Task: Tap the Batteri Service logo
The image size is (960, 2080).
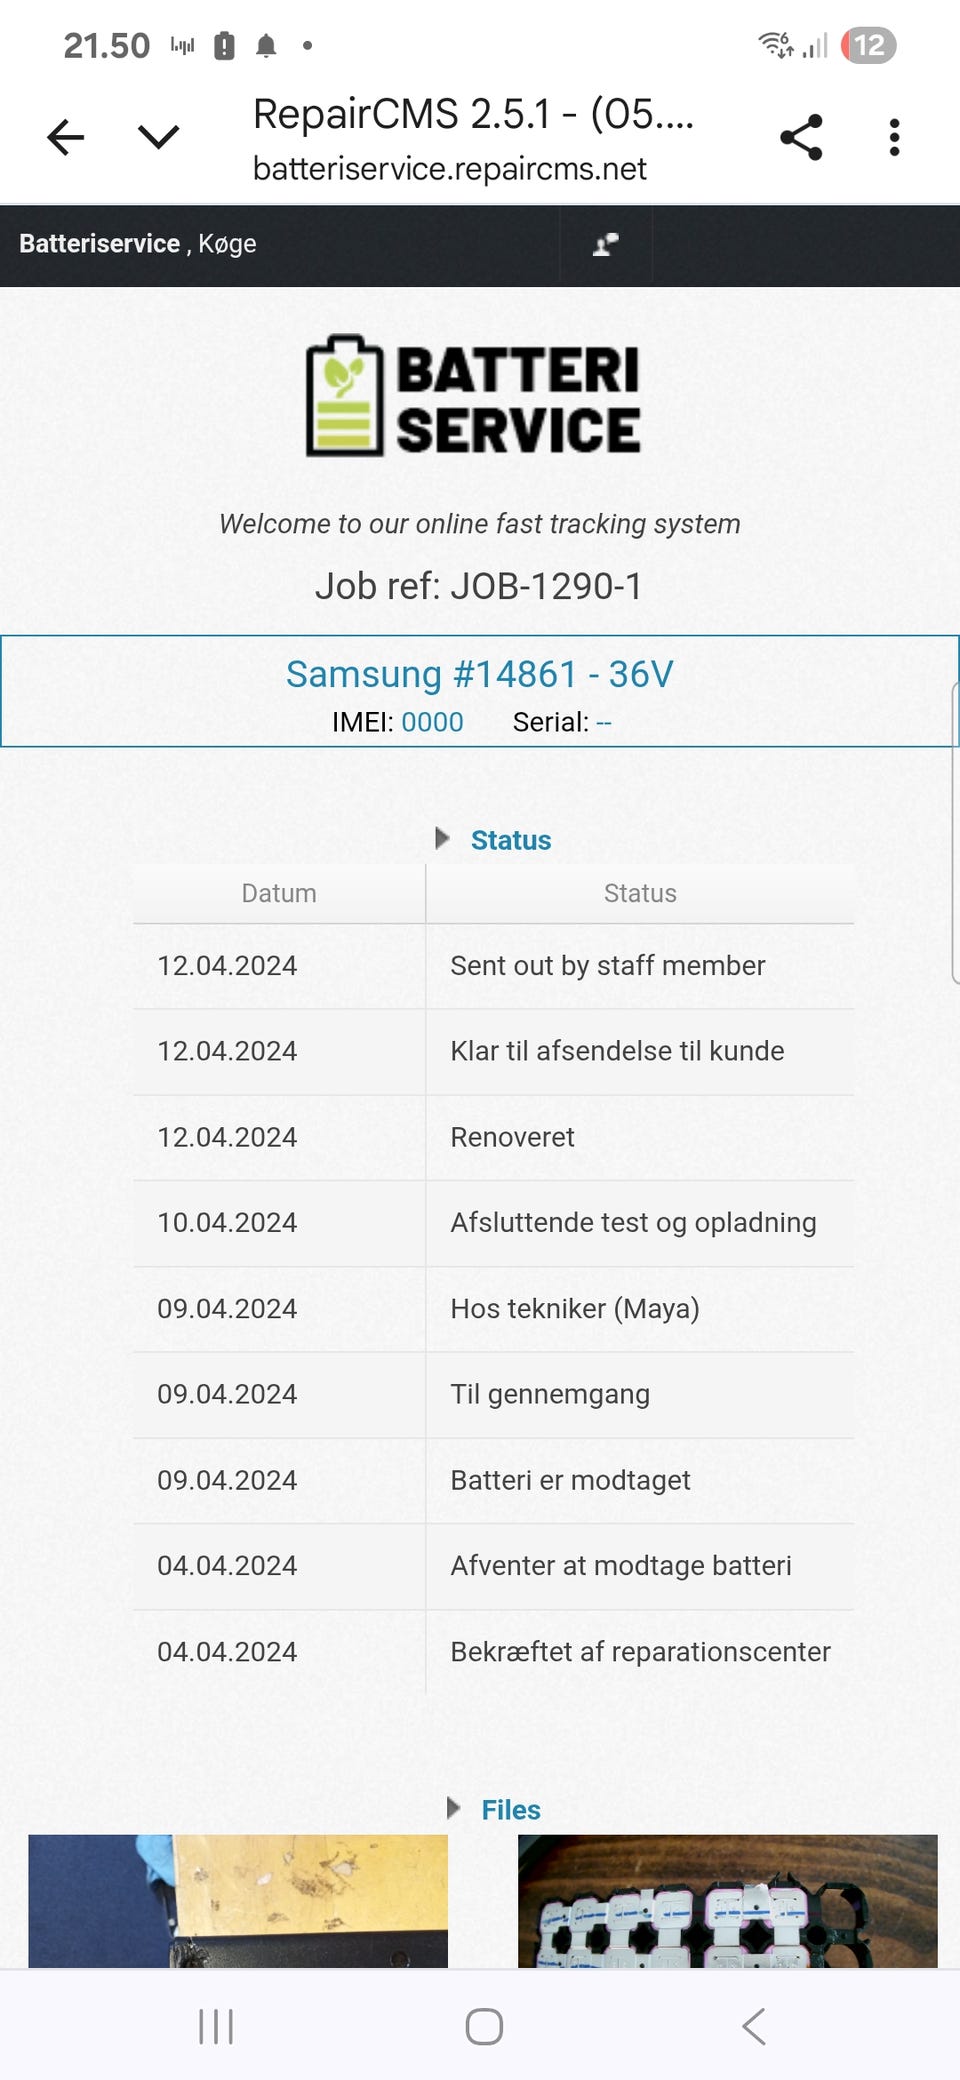Action: (474, 397)
